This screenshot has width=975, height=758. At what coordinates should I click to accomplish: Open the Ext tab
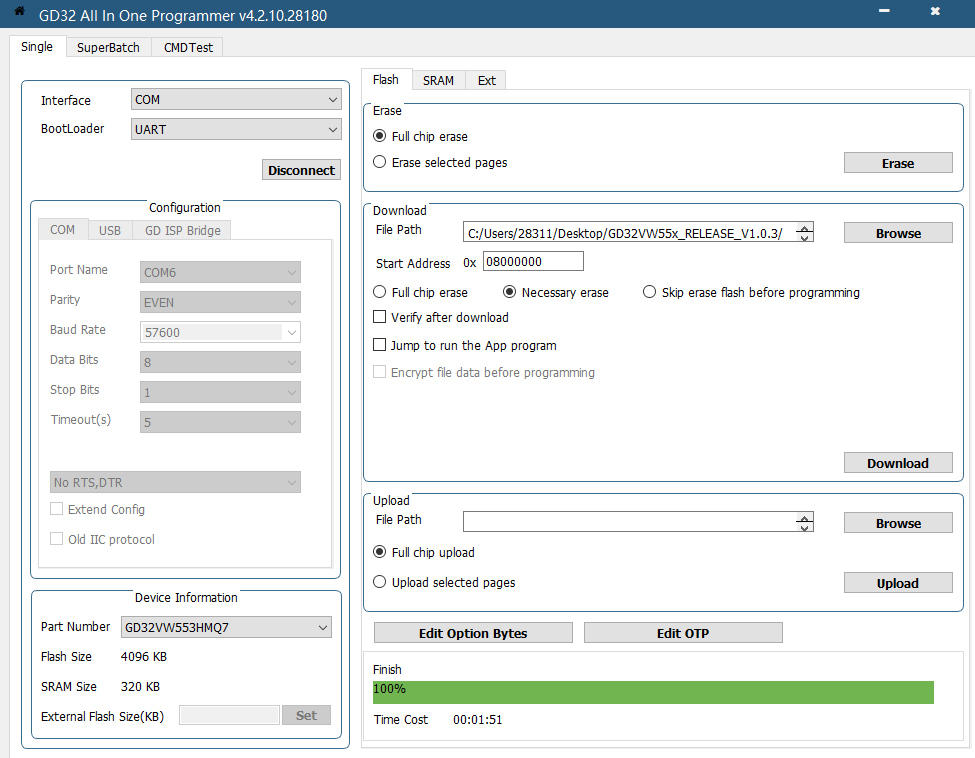486,80
